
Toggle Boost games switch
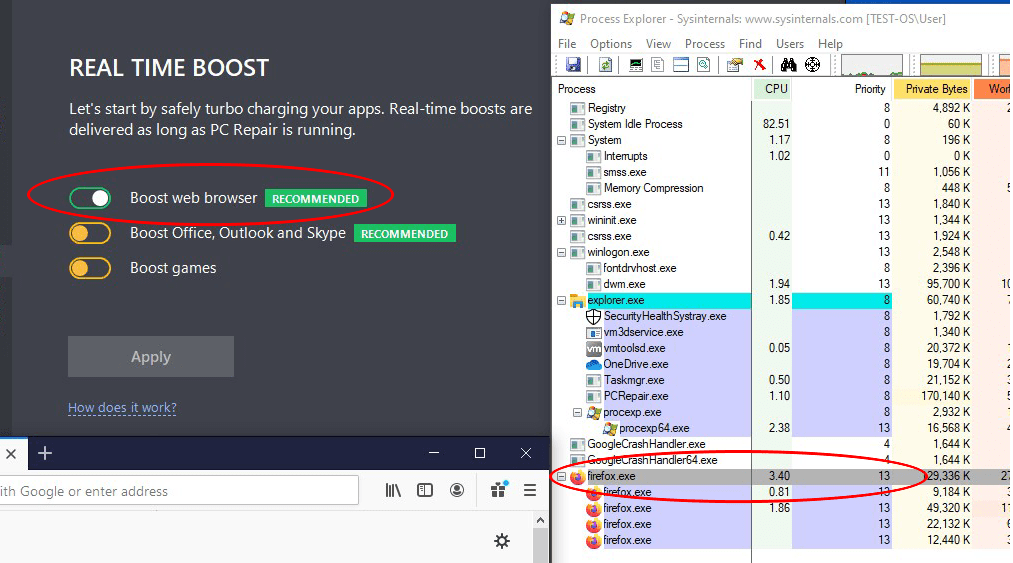[90, 268]
